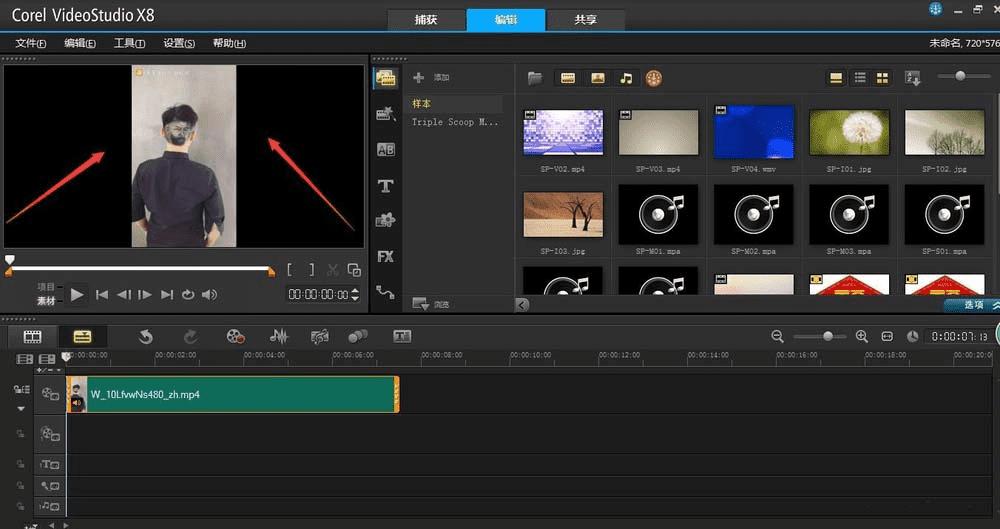Click the undo arrow in timeline toolbar

pyautogui.click(x=146, y=337)
